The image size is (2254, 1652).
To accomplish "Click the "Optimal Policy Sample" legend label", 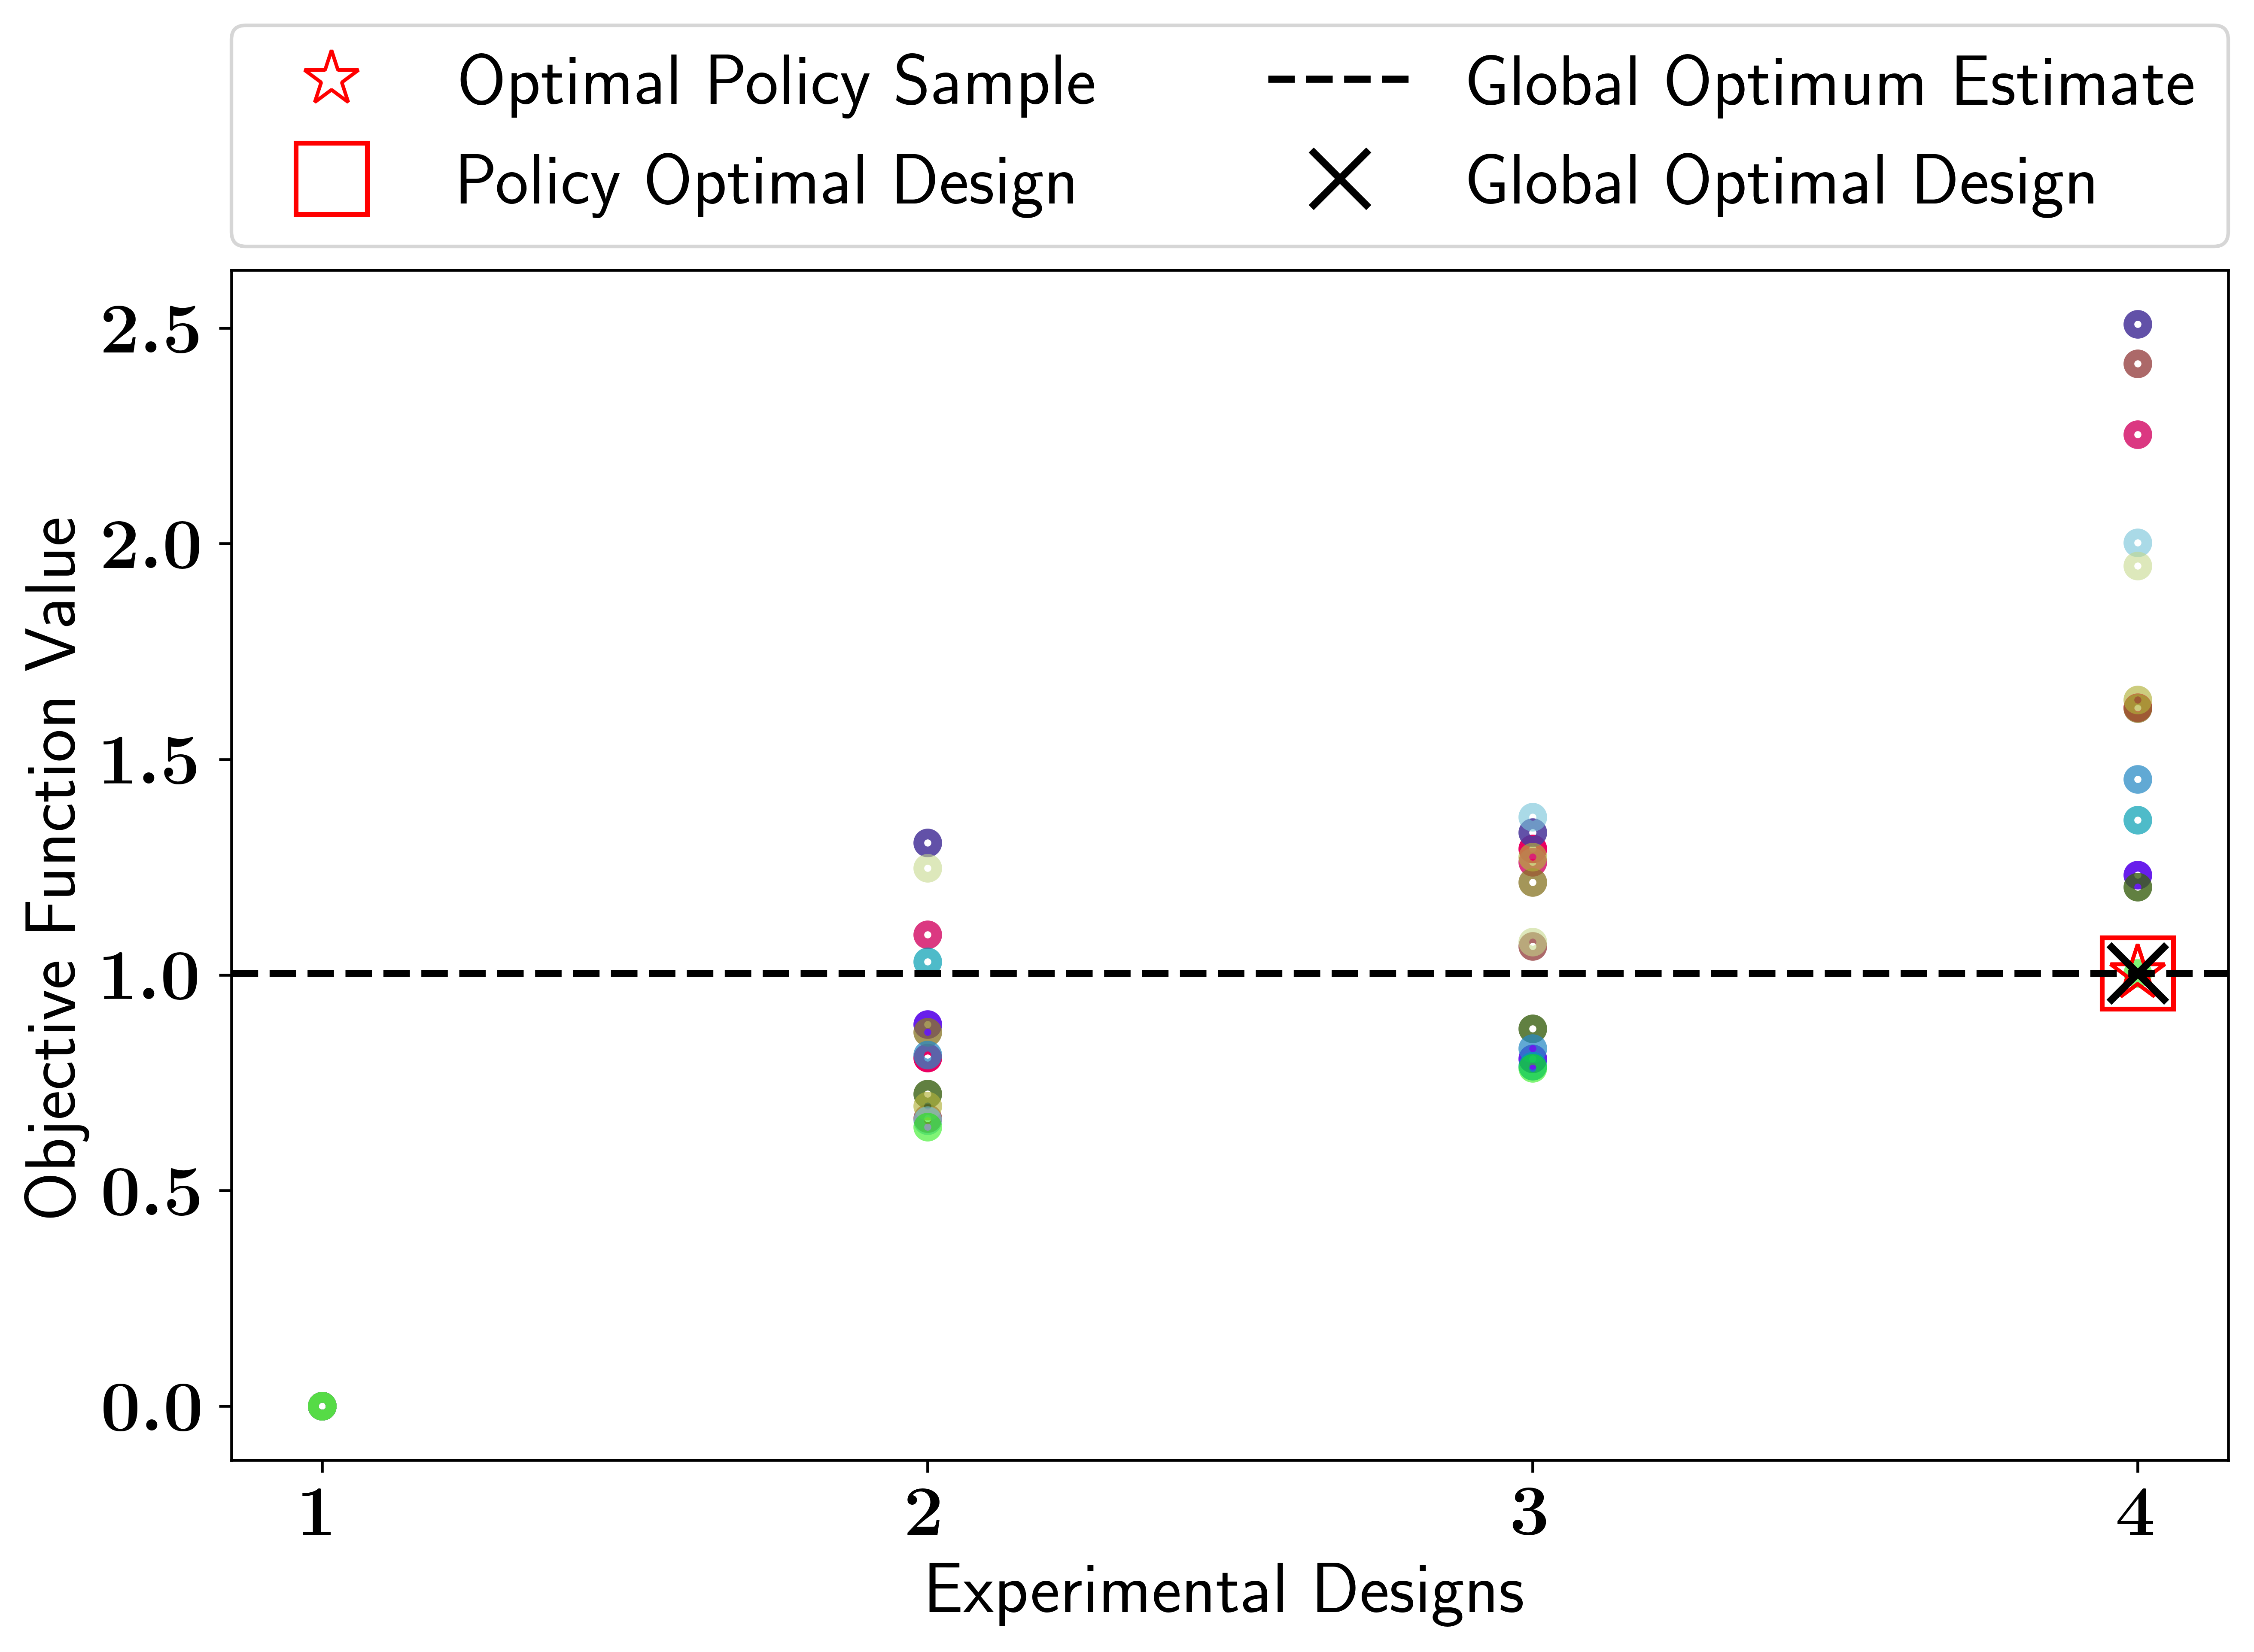I will click(776, 82).
